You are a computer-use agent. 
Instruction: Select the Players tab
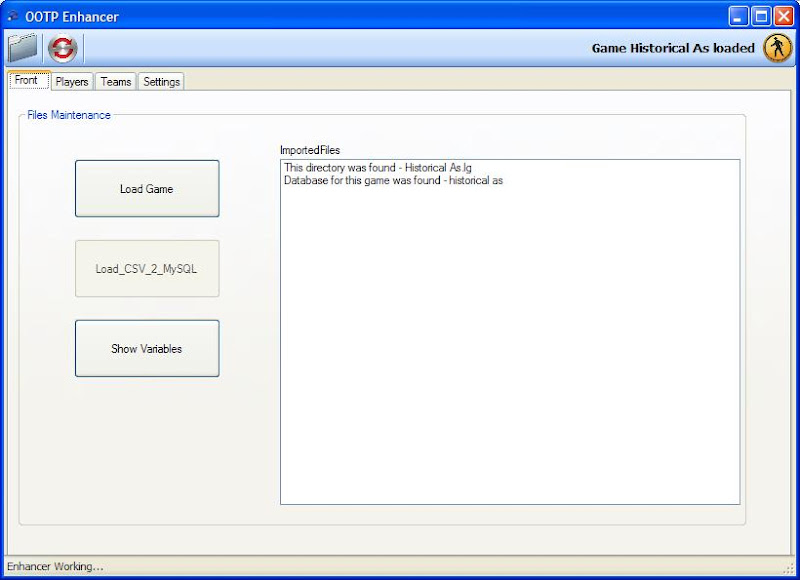(71, 81)
